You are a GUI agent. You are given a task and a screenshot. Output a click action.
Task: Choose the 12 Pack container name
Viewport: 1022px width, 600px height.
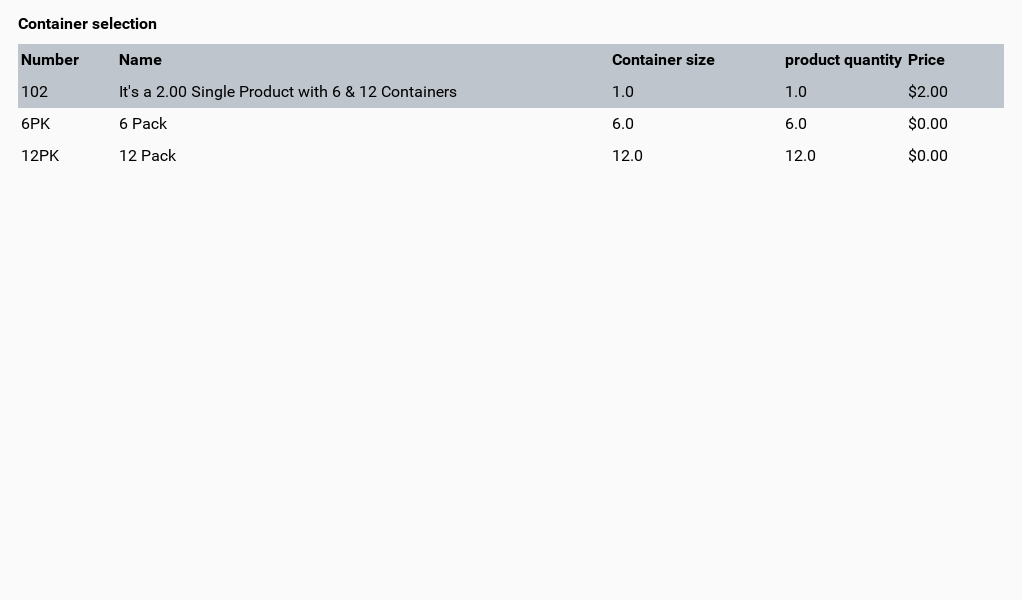point(148,156)
